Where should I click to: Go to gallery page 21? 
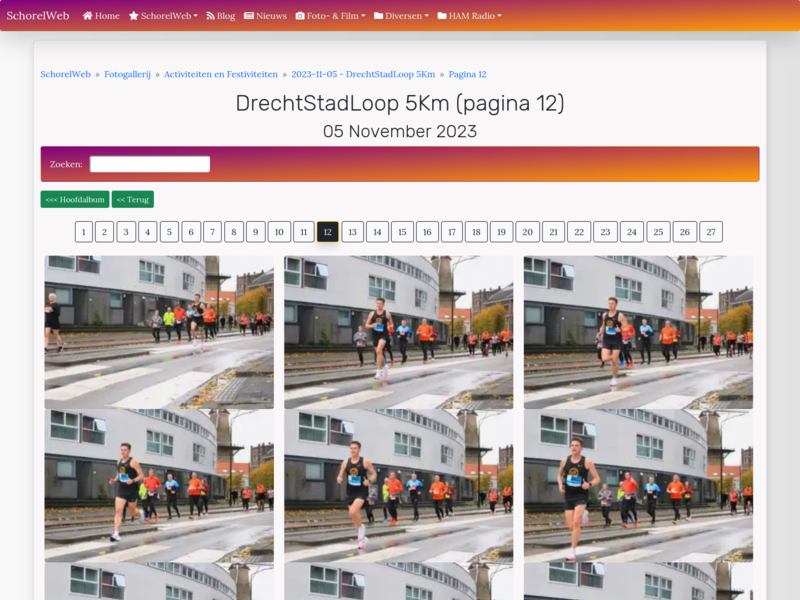(554, 232)
